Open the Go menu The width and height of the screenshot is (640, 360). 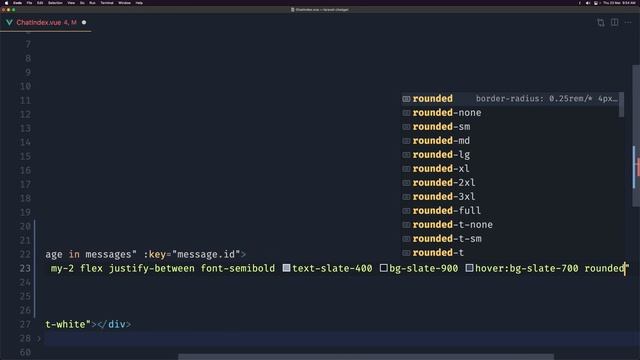(82, 3)
